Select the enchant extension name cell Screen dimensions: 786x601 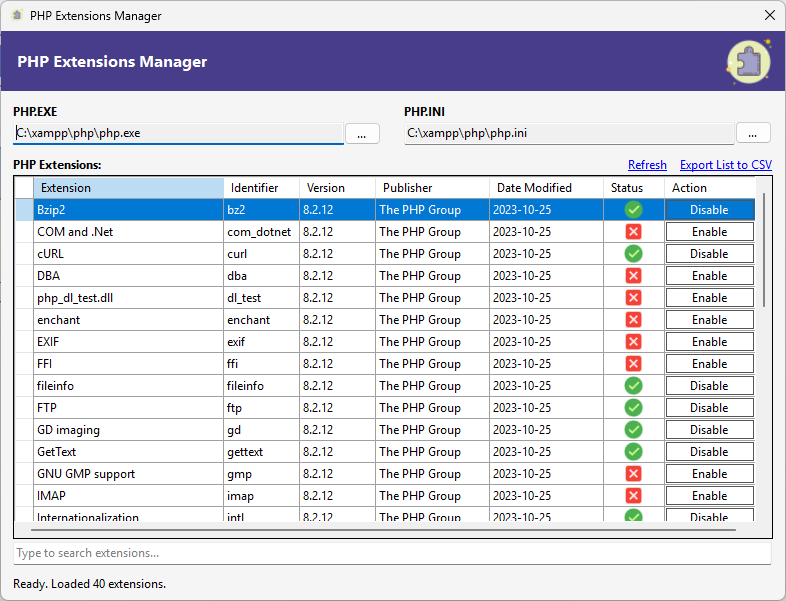coord(128,320)
